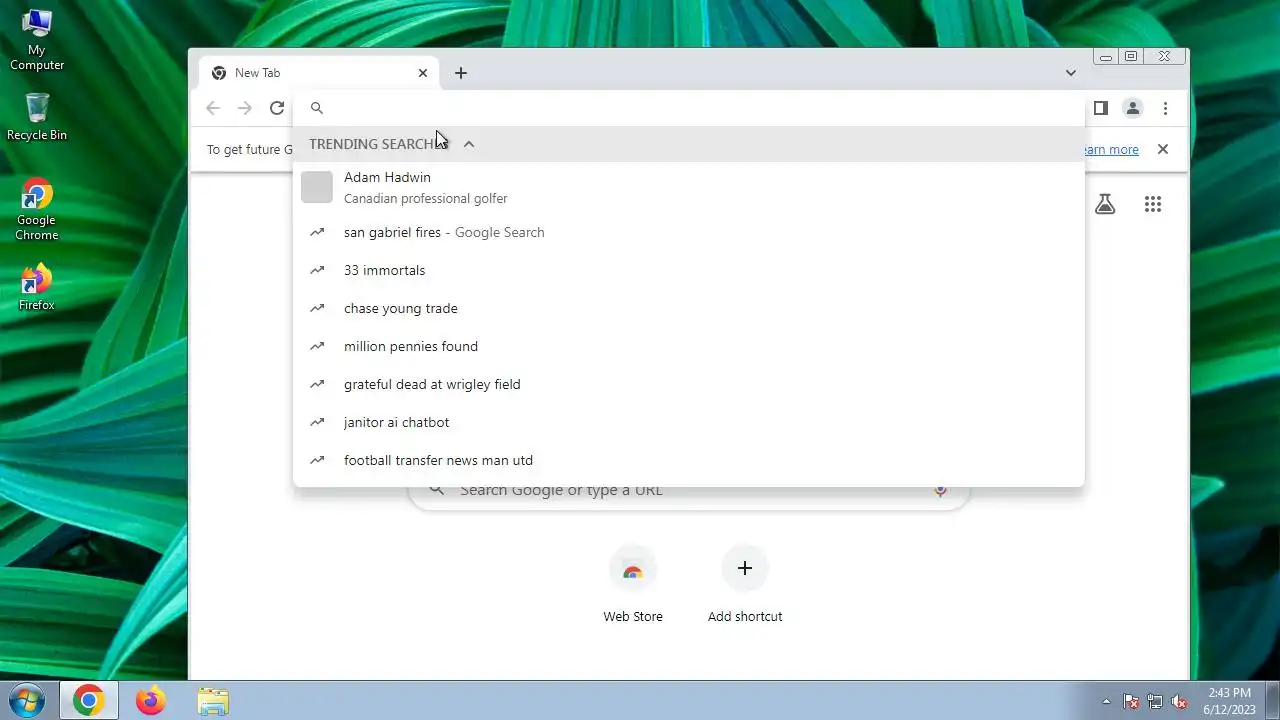Click Adam Hadwin thumbnail placeholder
The height and width of the screenshot is (720, 1280).
click(x=317, y=187)
